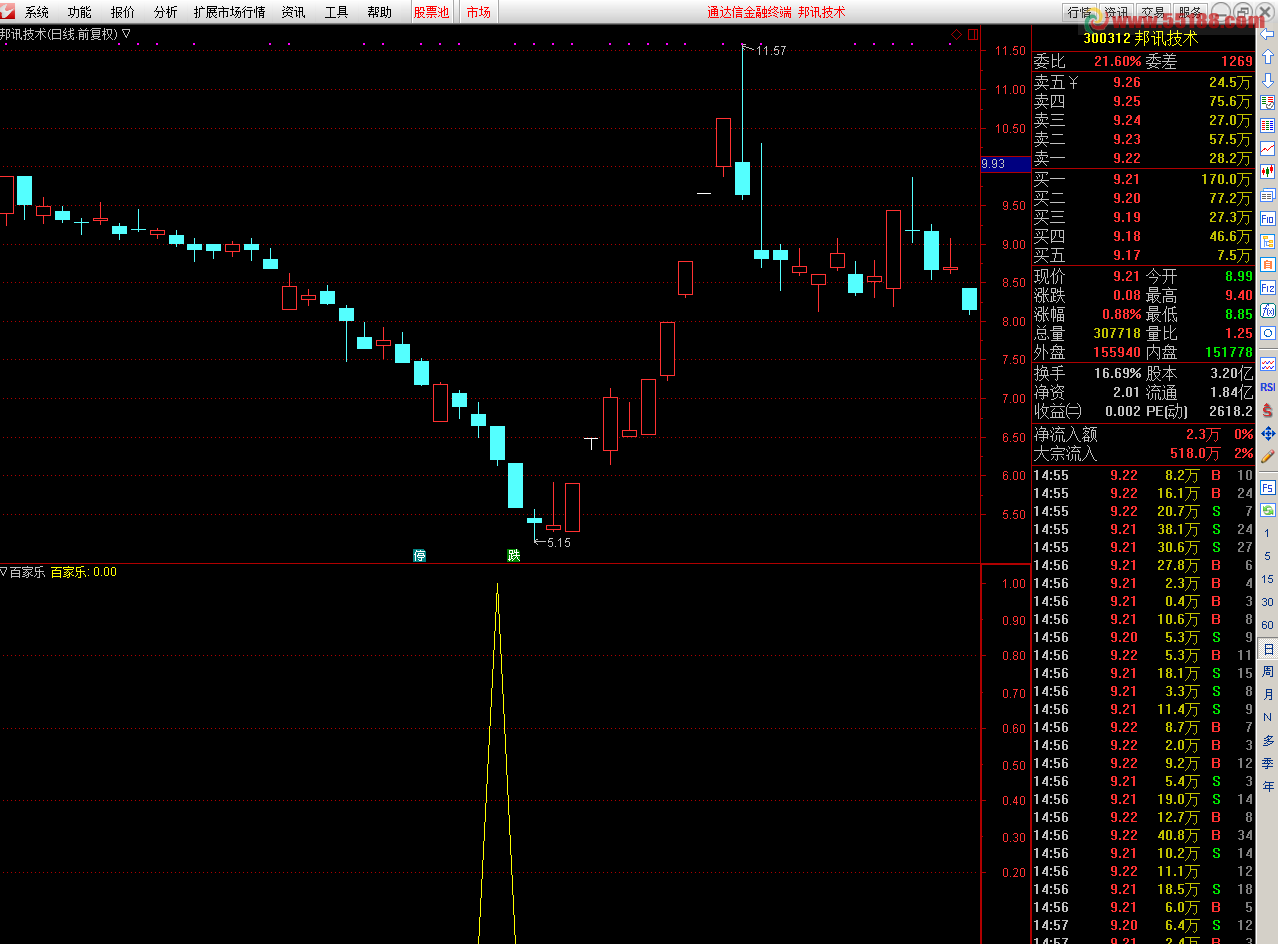Image resolution: width=1278 pixels, height=944 pixels.
Task: Click the 卖一 9.22 ask row
Action: (1143, 158)
